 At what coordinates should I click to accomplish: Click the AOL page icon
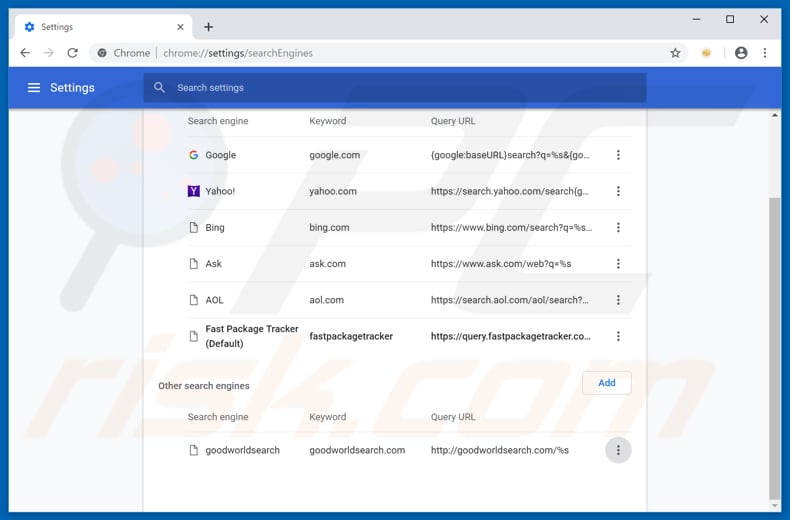coord(193,300)
